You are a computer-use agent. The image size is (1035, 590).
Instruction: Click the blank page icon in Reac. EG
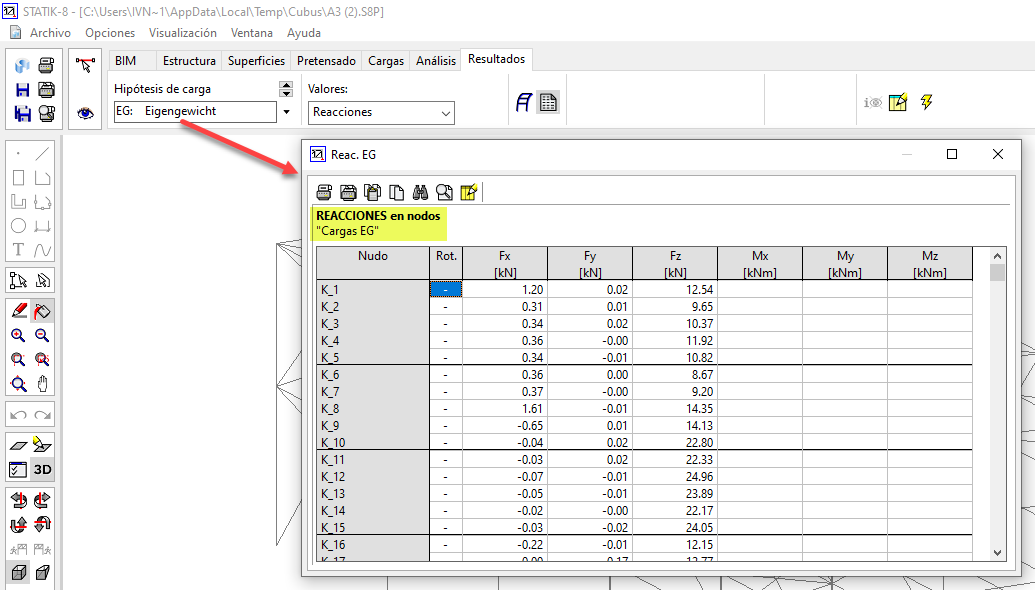point(396,192)
